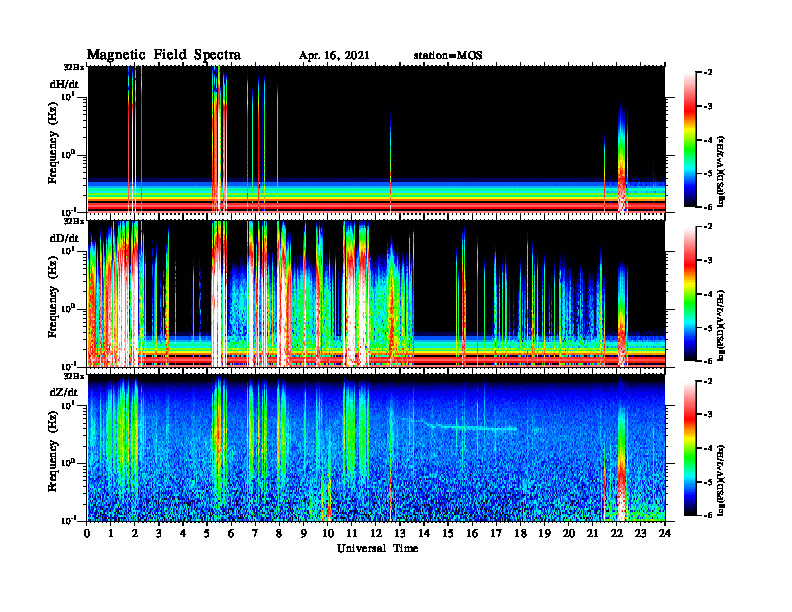Click hour tick label 3 on time axis
792x612 pixels.
pos(159,533)
